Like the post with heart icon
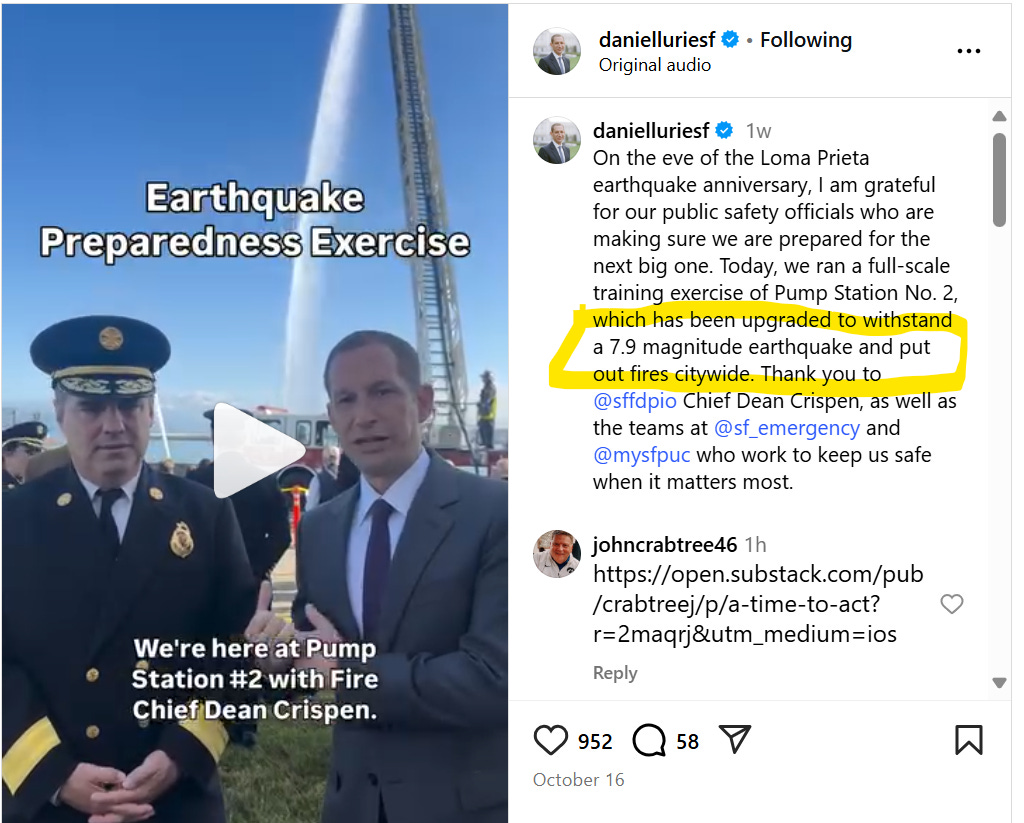This screenshot has height=823, width=1024. pyautogui.click(x=551, y=740)
